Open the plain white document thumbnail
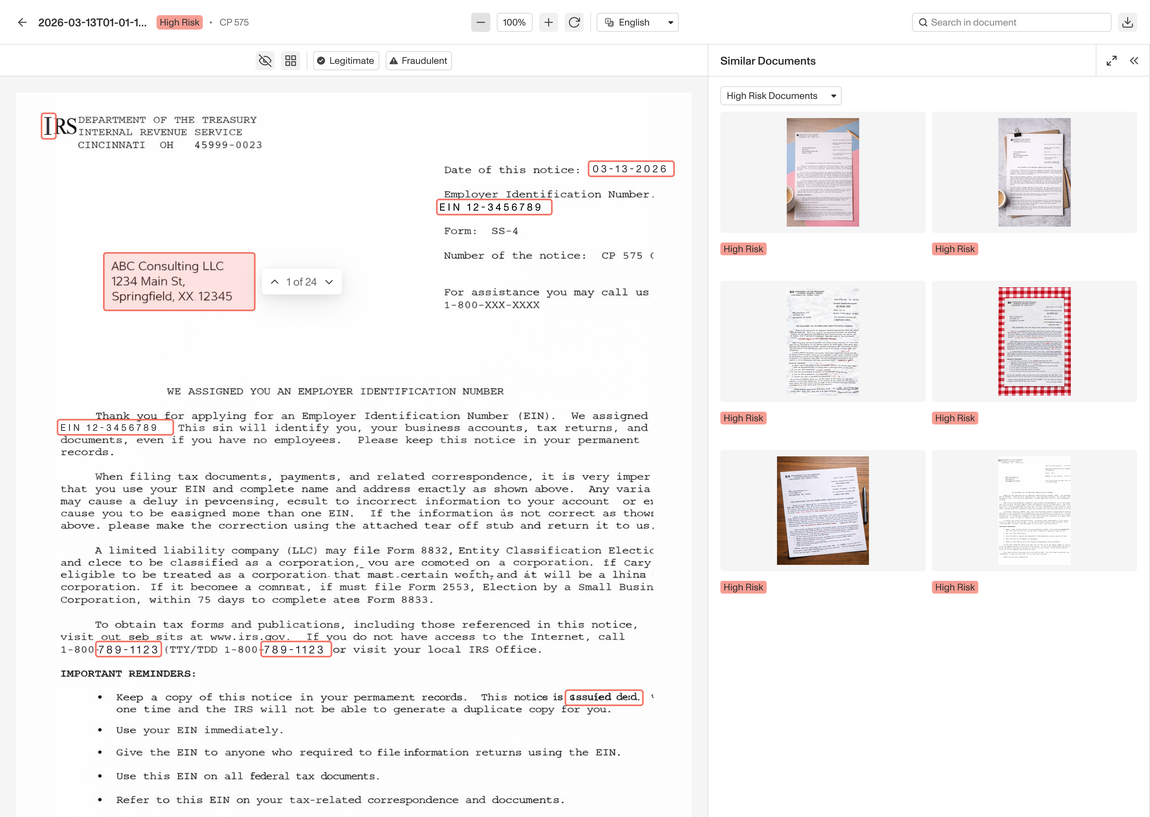1150x817 pixels. tap(1034, 510)
